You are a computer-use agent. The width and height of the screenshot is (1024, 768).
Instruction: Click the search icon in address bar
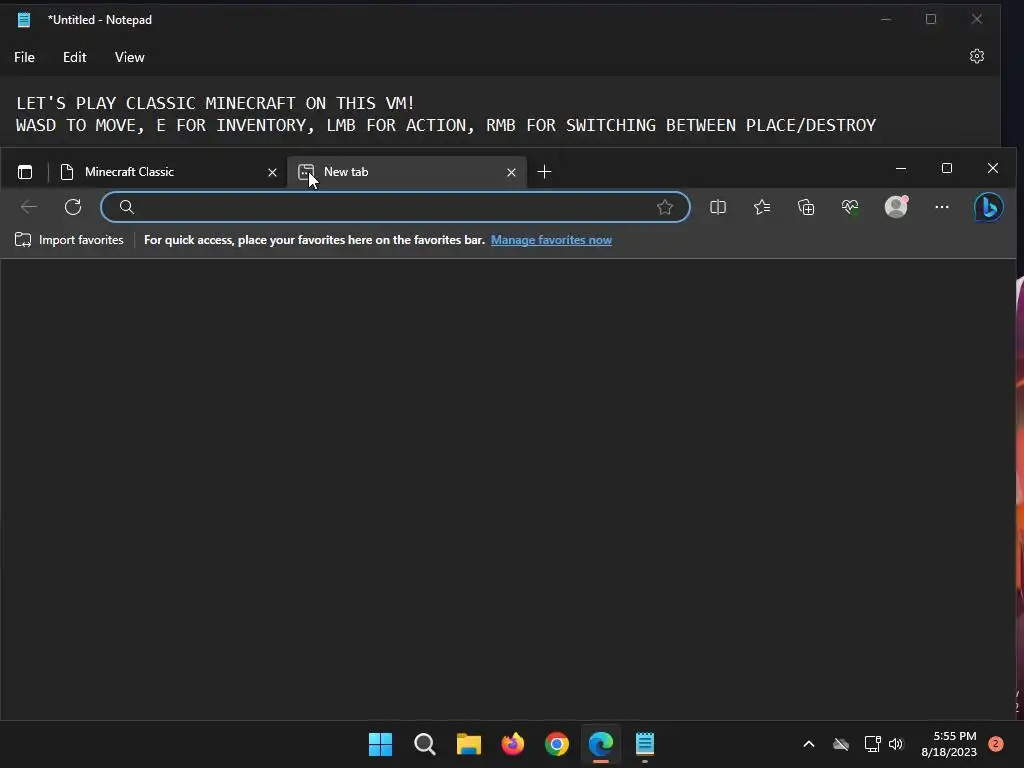click(x=127, y=207)
